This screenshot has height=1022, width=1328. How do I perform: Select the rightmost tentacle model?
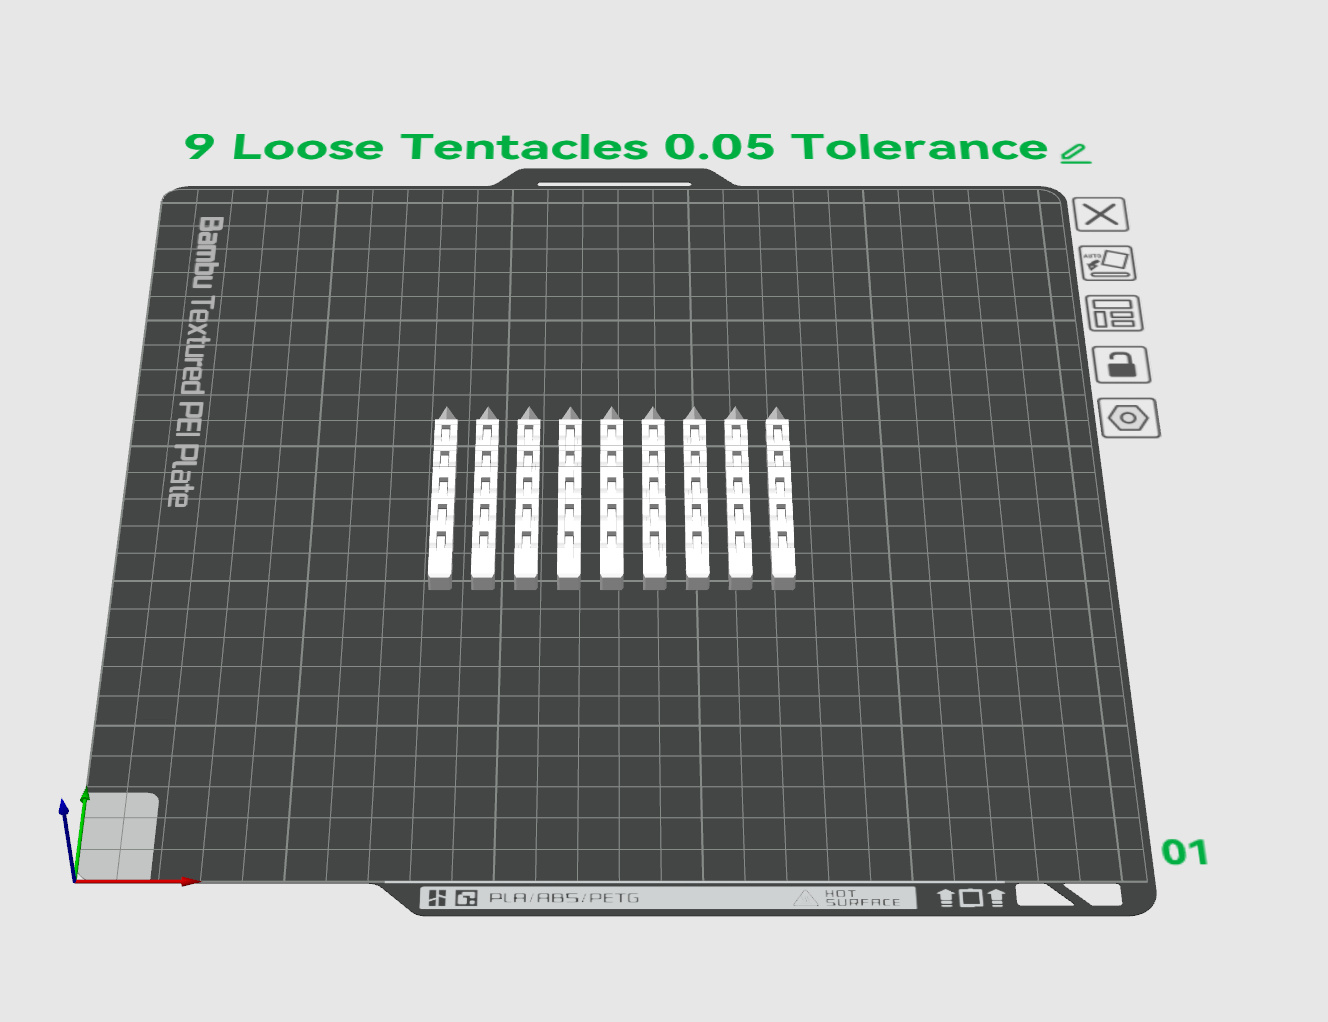point(780,498)
